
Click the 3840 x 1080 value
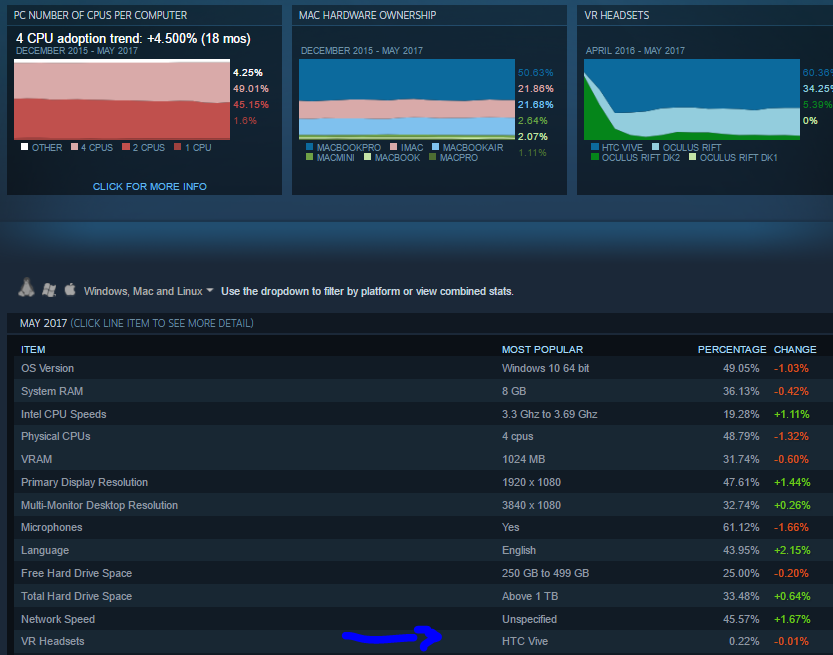(x=531, y=505)
